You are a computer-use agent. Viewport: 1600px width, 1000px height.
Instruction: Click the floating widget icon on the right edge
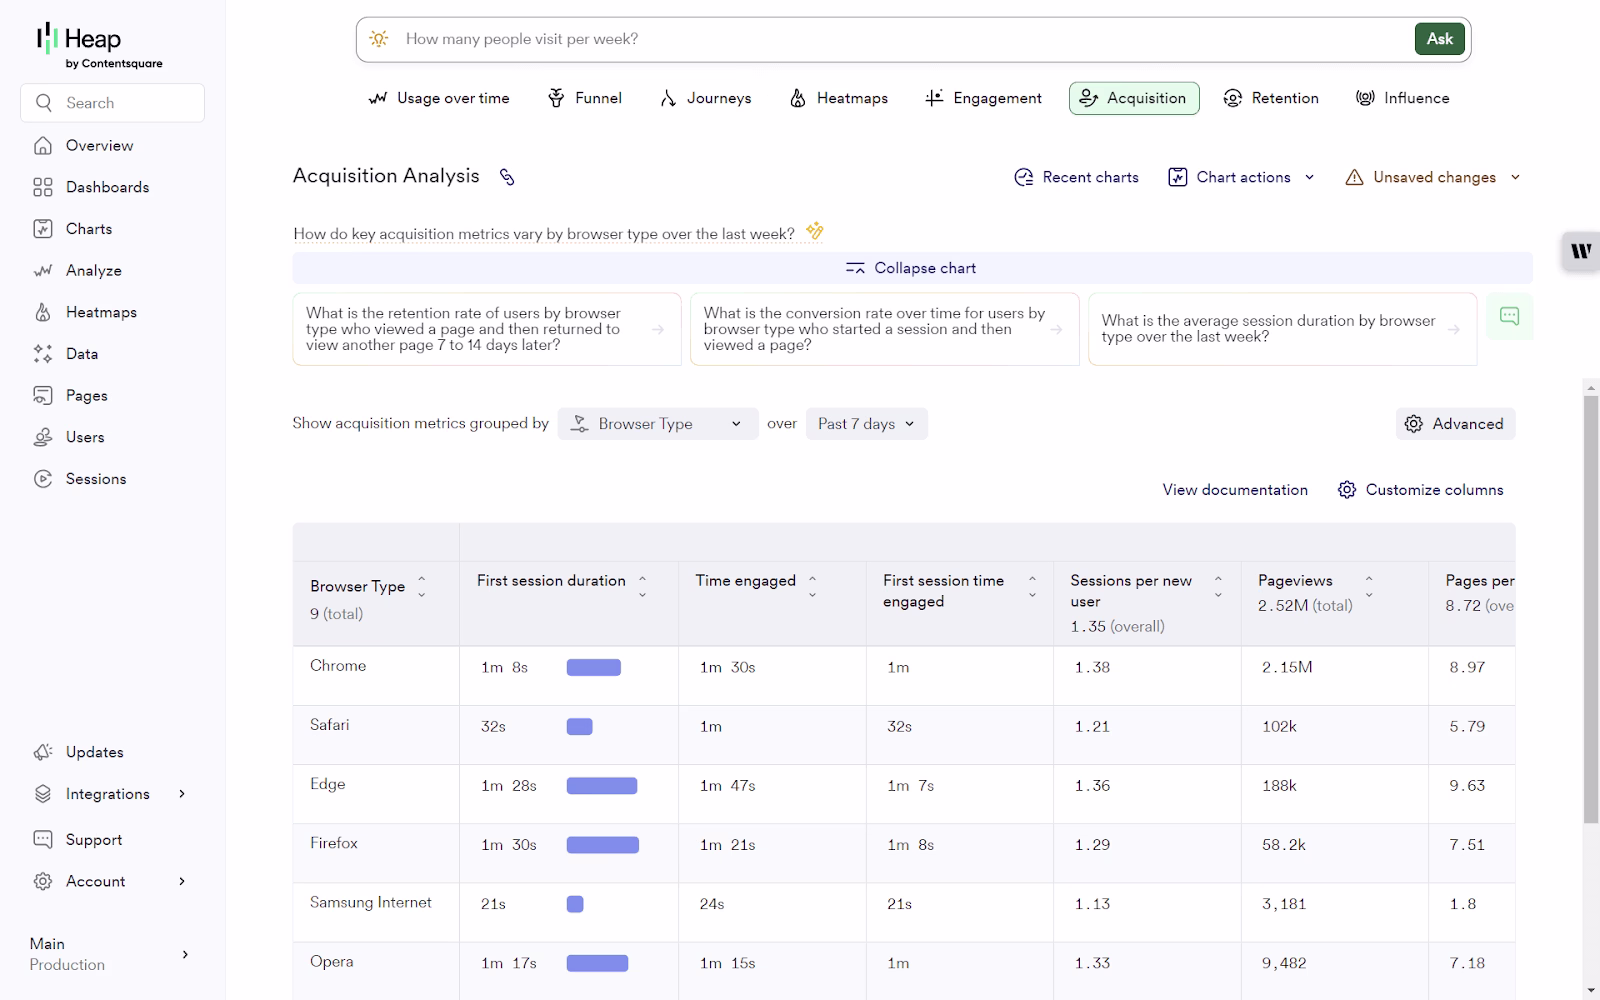coord(1580,251)
